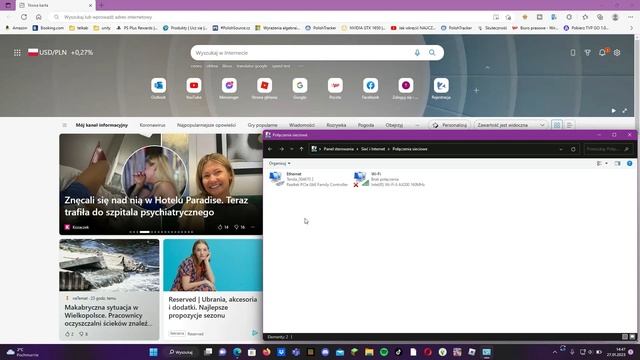Add a new quick link with plus

pyautogui.click(x=476, y=90)
